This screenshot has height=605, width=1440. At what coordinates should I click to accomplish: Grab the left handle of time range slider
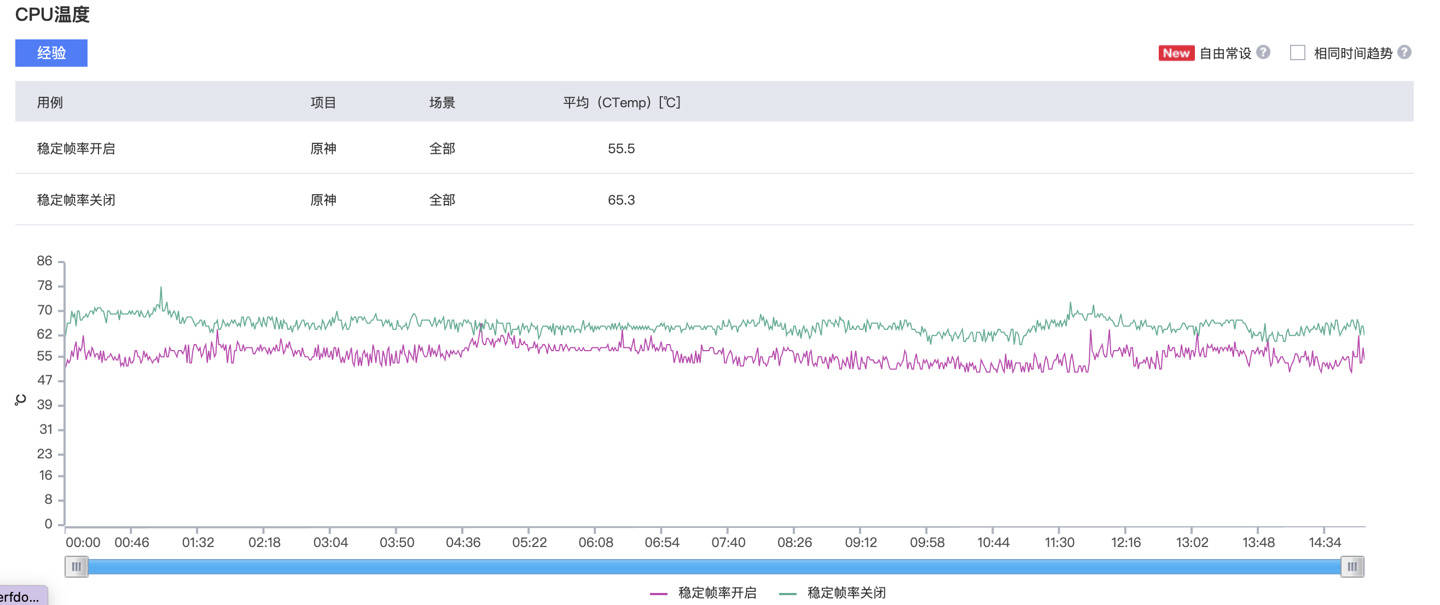click(76, 566)
